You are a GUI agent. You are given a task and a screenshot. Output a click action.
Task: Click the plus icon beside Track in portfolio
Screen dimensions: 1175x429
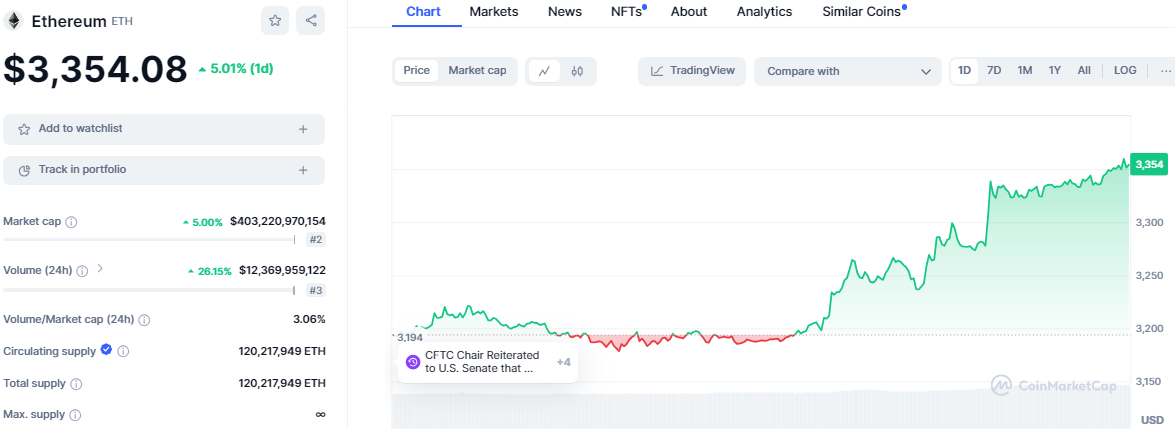click(303, 170)
